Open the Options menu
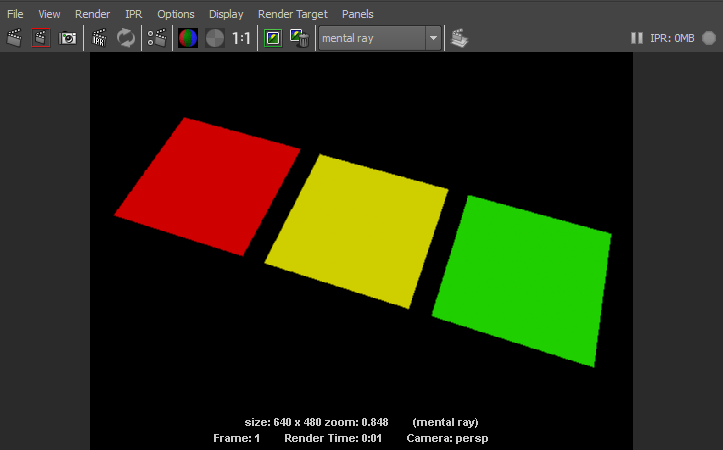The width and height of the screenshot is (723, 450). [176, 14]
